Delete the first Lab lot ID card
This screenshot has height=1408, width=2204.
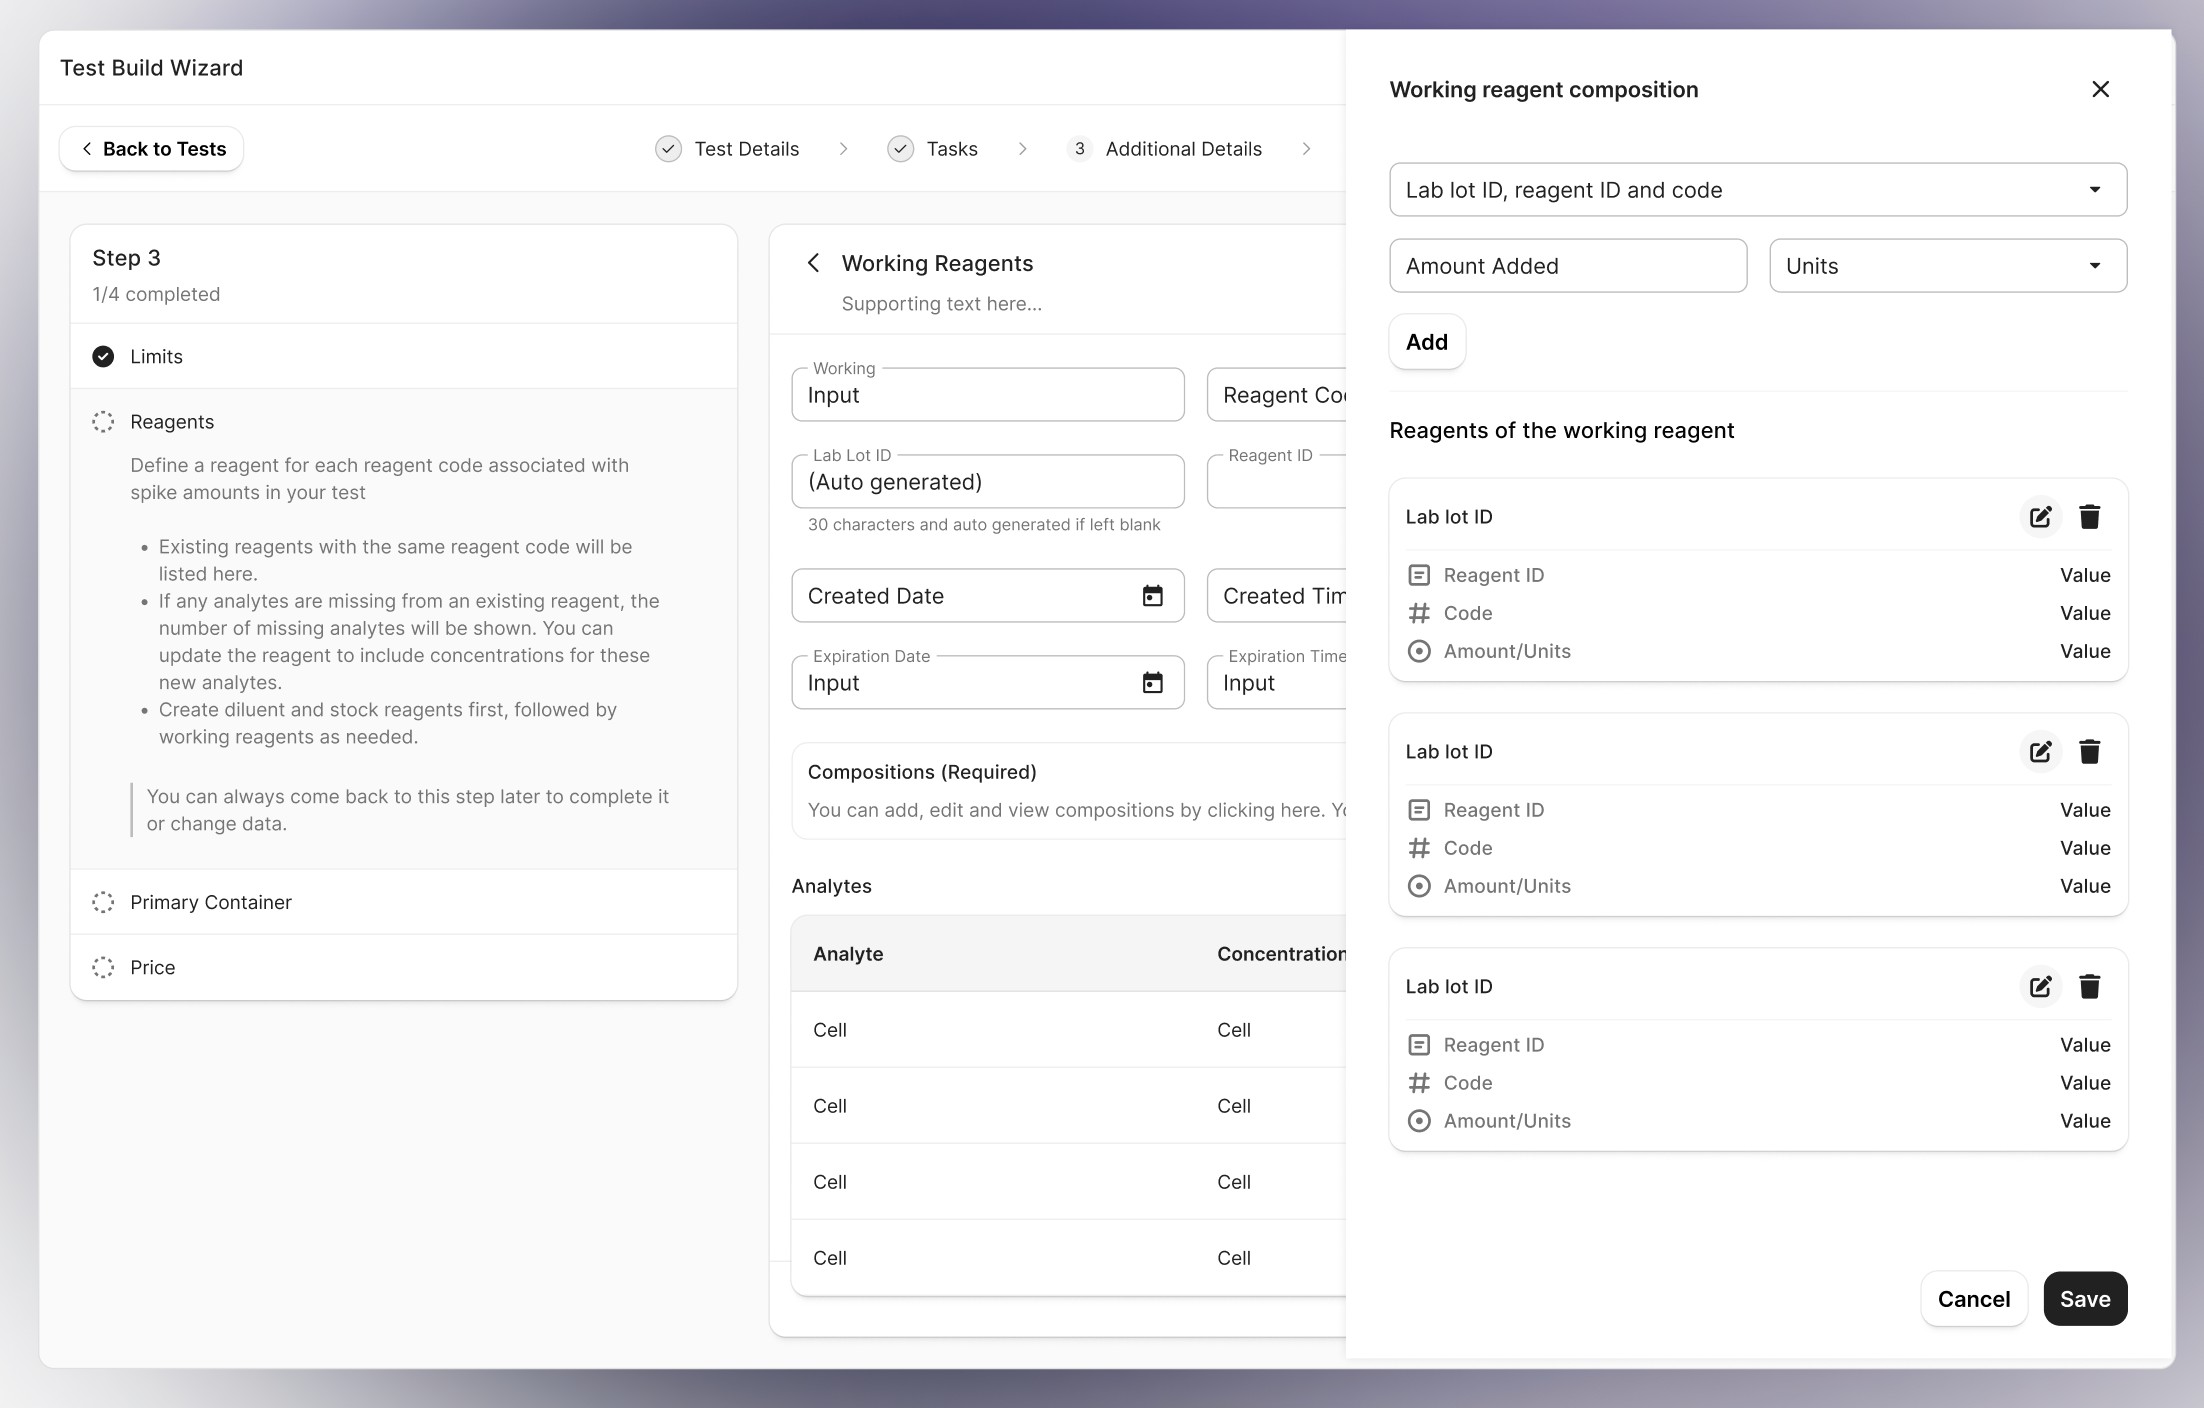2089,517
